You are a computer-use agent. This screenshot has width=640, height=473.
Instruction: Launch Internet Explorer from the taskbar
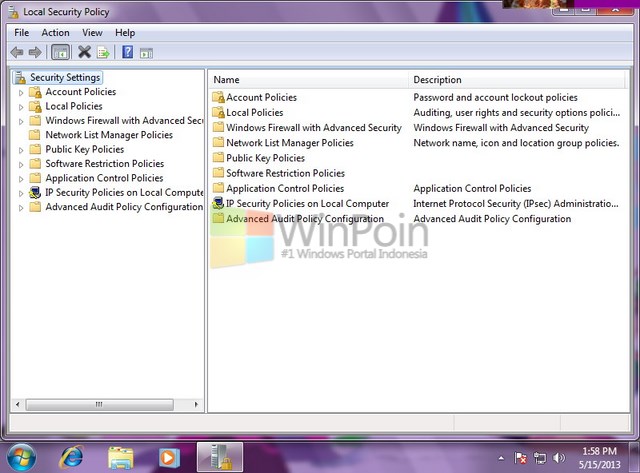(x=72, y=457)
